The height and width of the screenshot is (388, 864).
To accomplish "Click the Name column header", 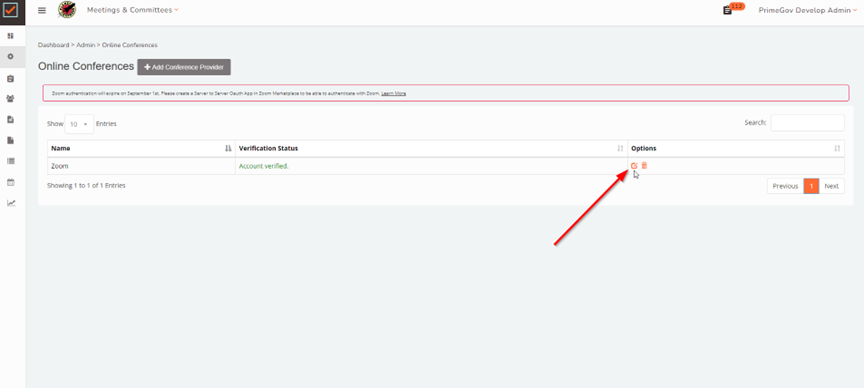I will click(141, 149).
